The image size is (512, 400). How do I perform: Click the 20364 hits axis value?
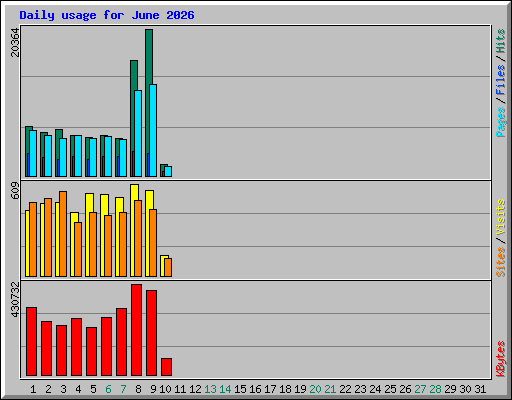point(15,42)
